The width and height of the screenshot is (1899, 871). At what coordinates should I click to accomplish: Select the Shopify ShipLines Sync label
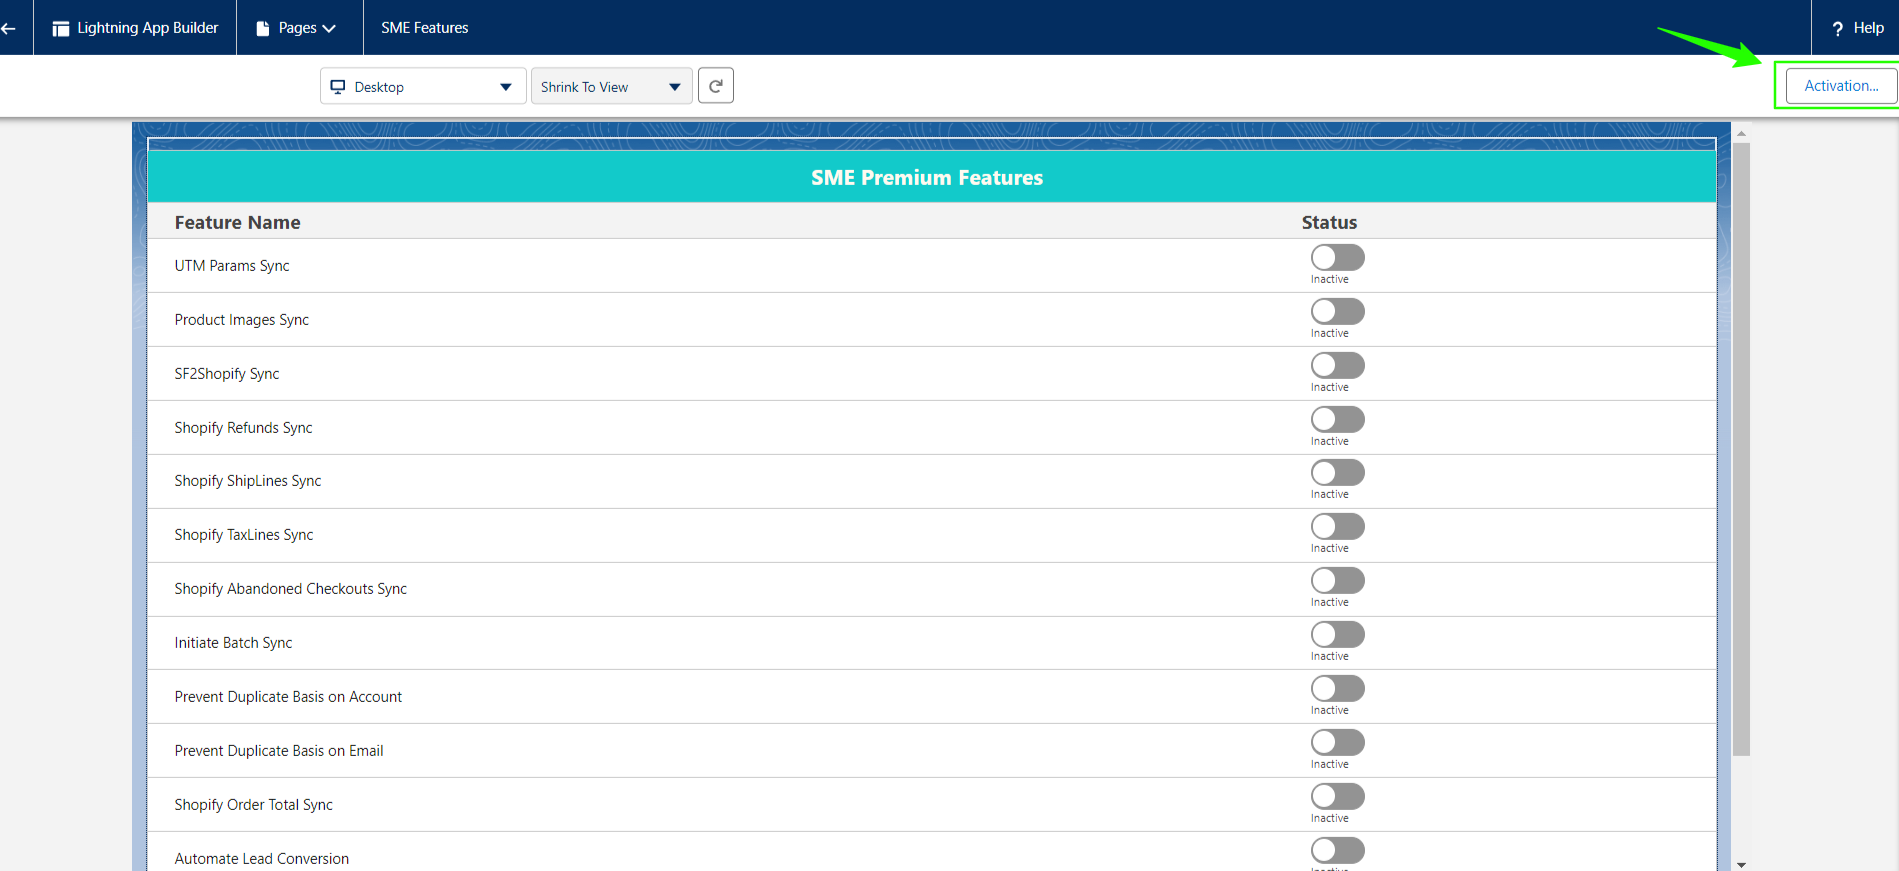[248, 481]
